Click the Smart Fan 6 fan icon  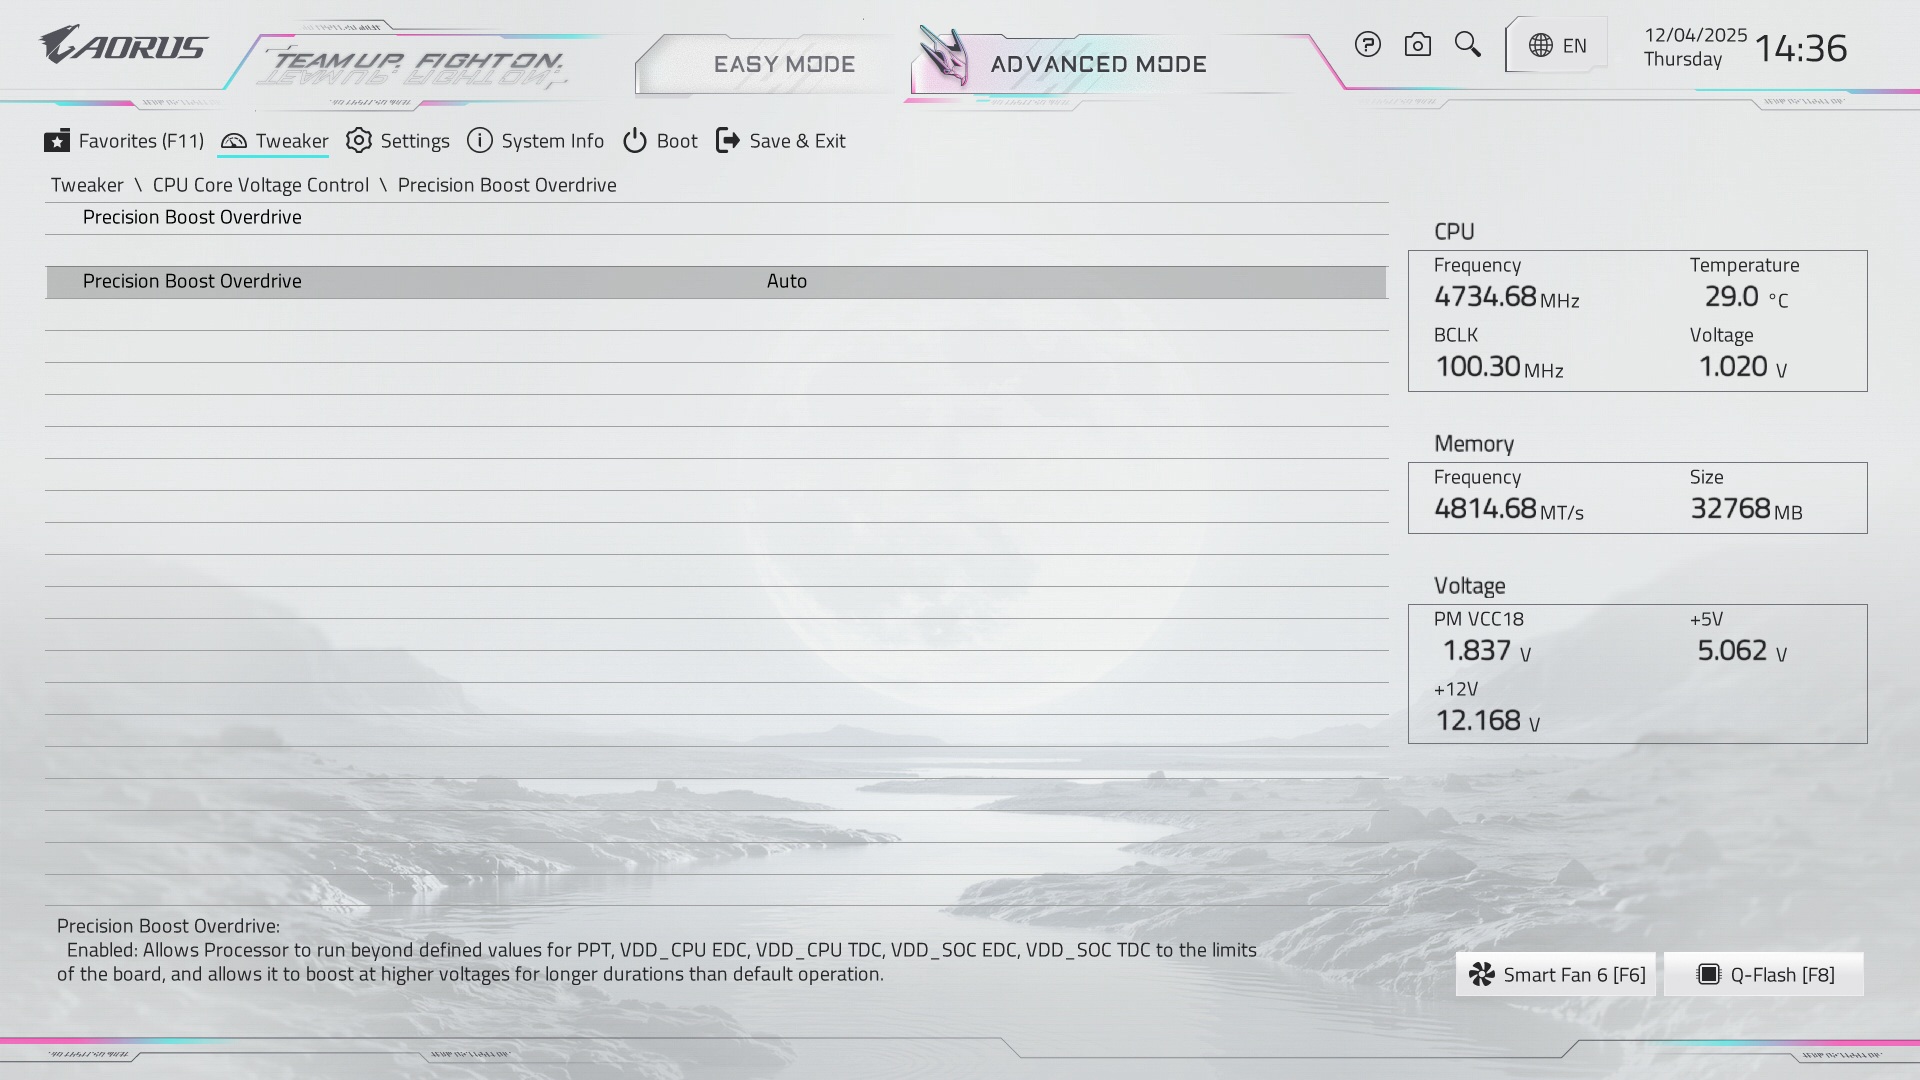(x=1482, y=974)
